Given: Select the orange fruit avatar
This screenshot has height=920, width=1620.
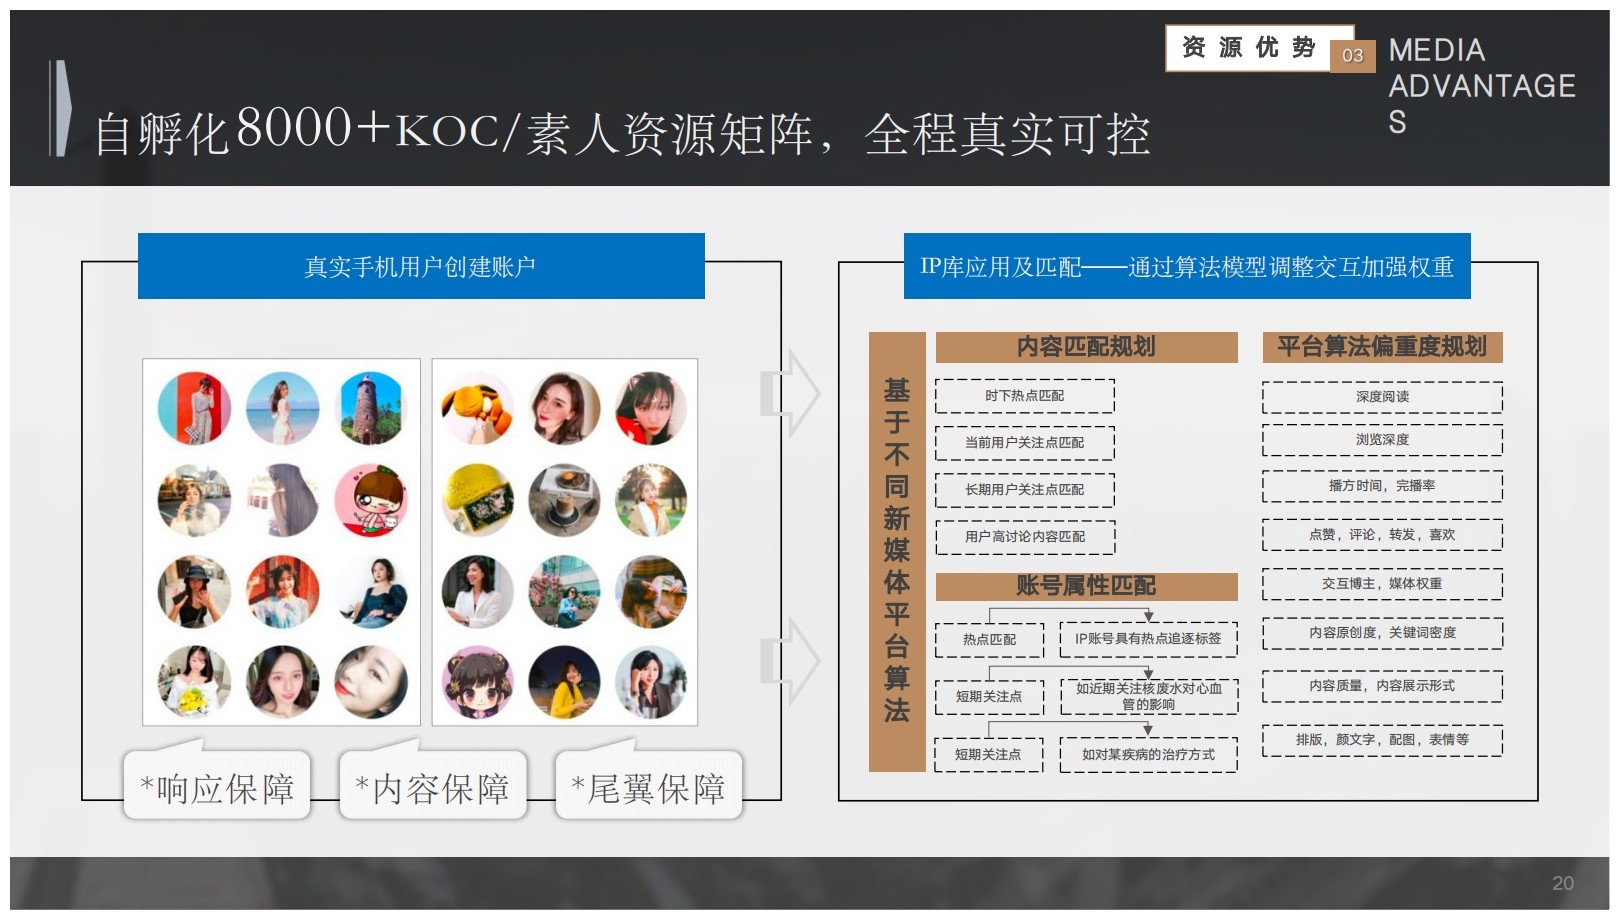Looking at the screenshot, I should [x=477, y=408].
